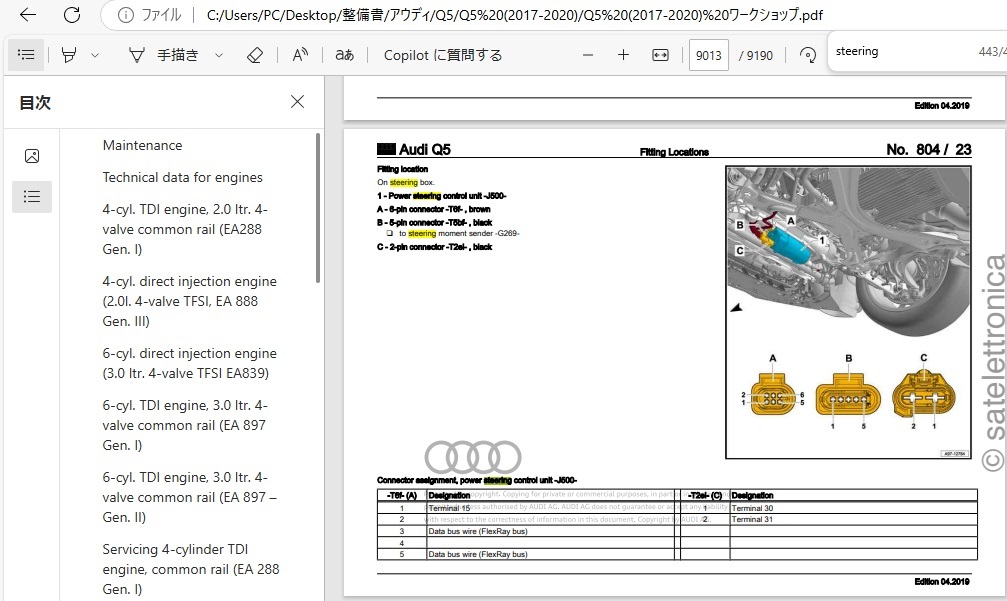Select the eraser tool
1007x601 pixels.
(255, 55)
